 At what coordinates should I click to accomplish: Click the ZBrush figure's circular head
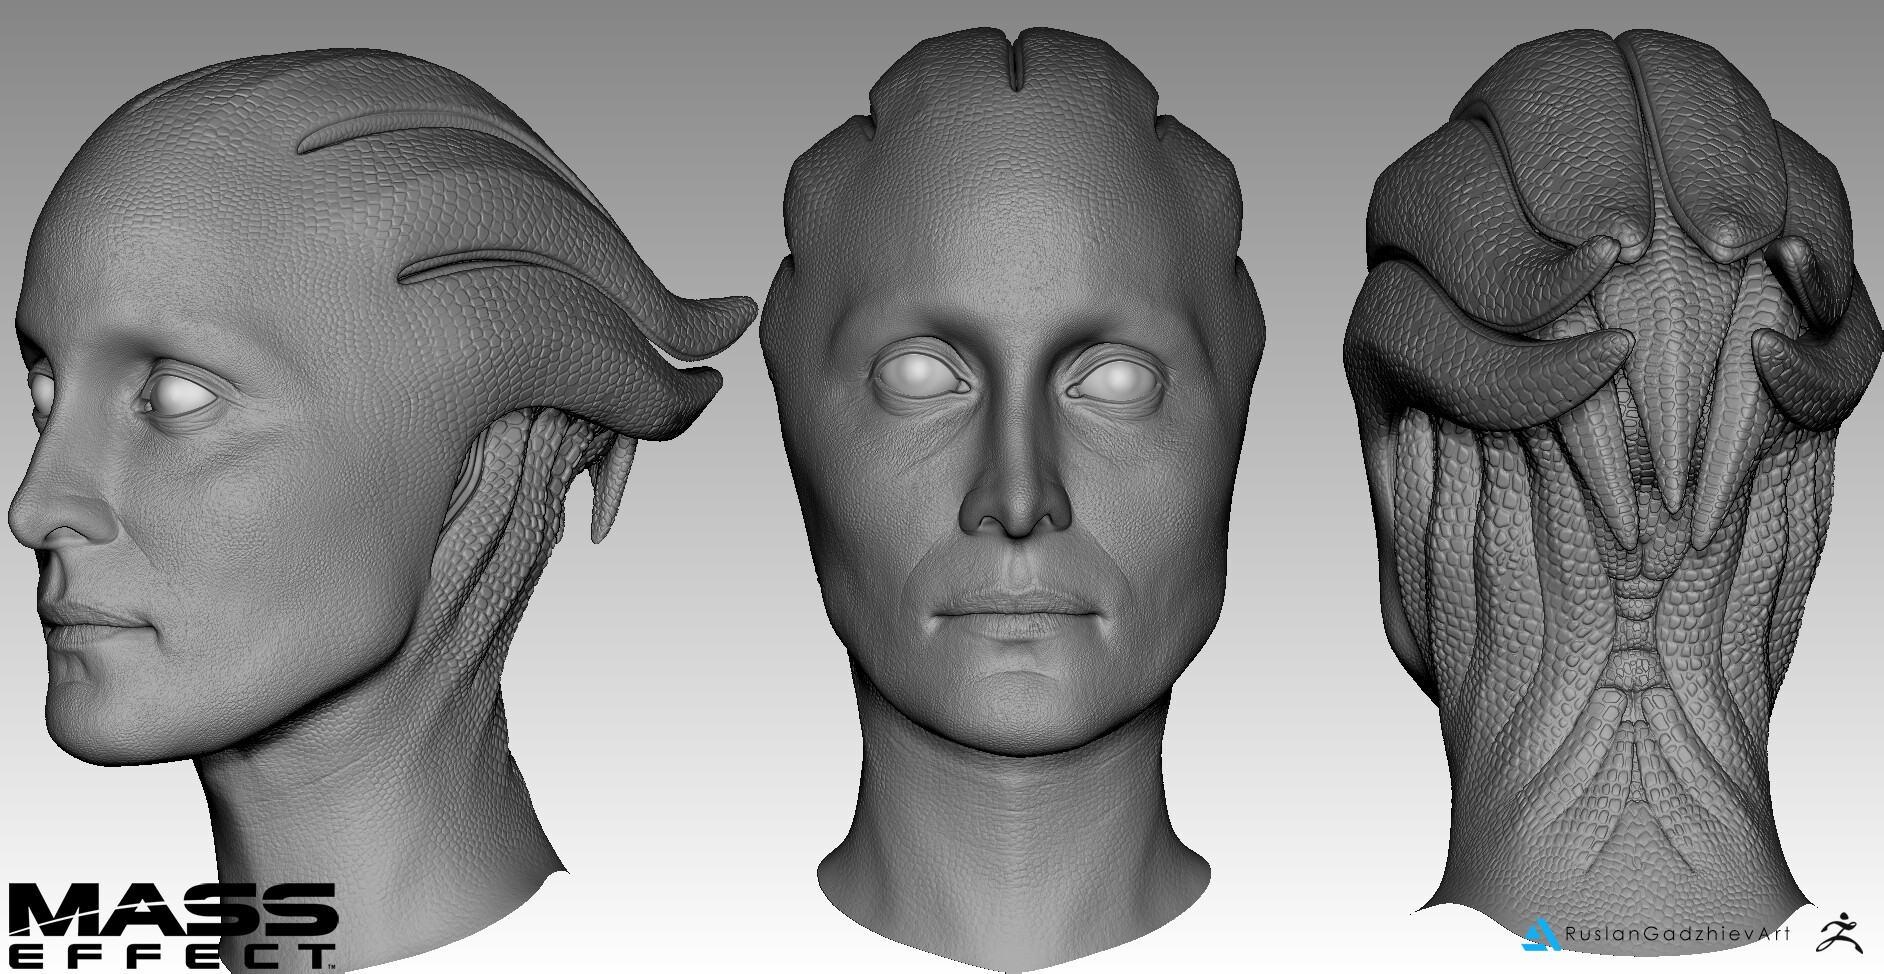point(1844,916)
